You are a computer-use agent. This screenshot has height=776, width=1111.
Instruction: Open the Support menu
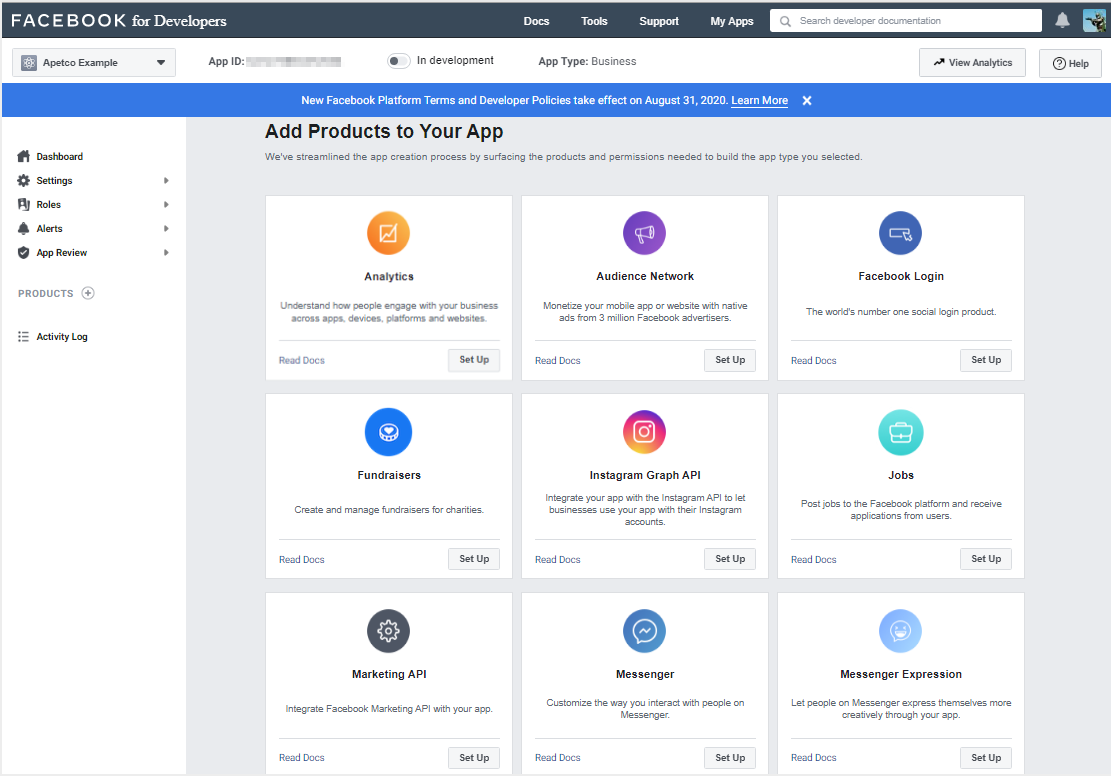[x=658, y=21]
